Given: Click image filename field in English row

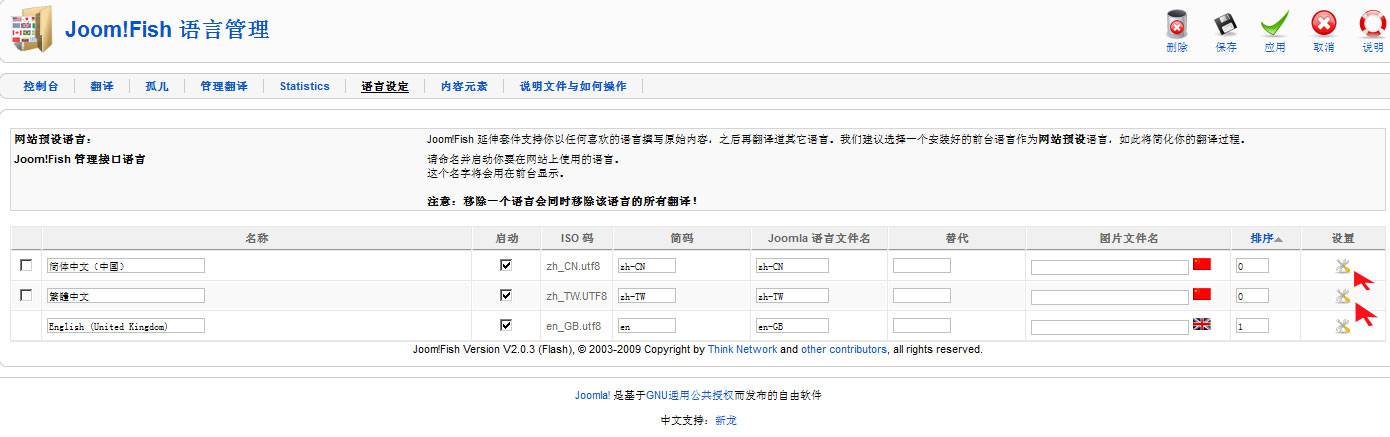Looking at the screenshot, I should pyautogui.click(x=1110, y=326).
